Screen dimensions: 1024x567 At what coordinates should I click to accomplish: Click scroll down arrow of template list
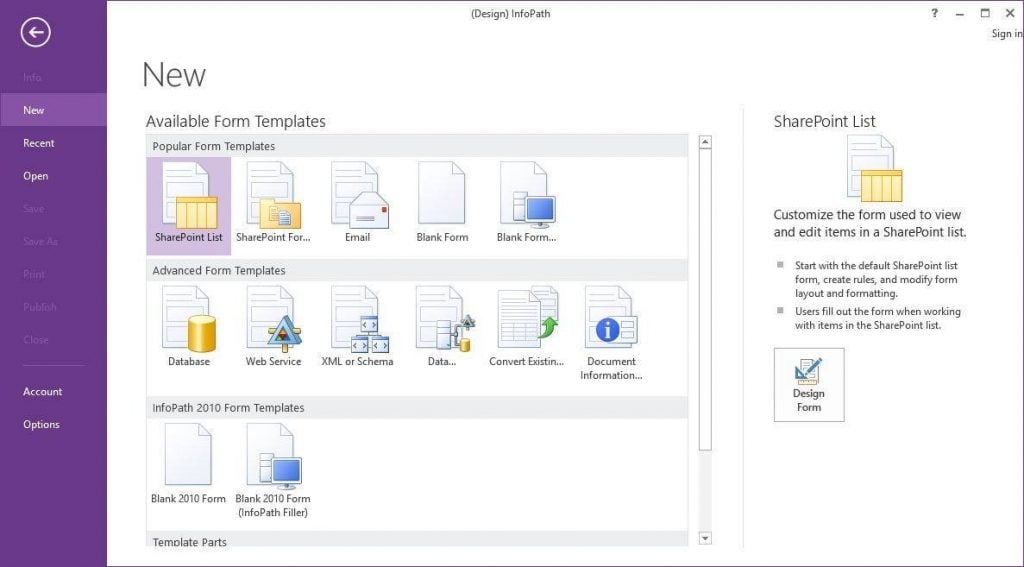(705, 538)
